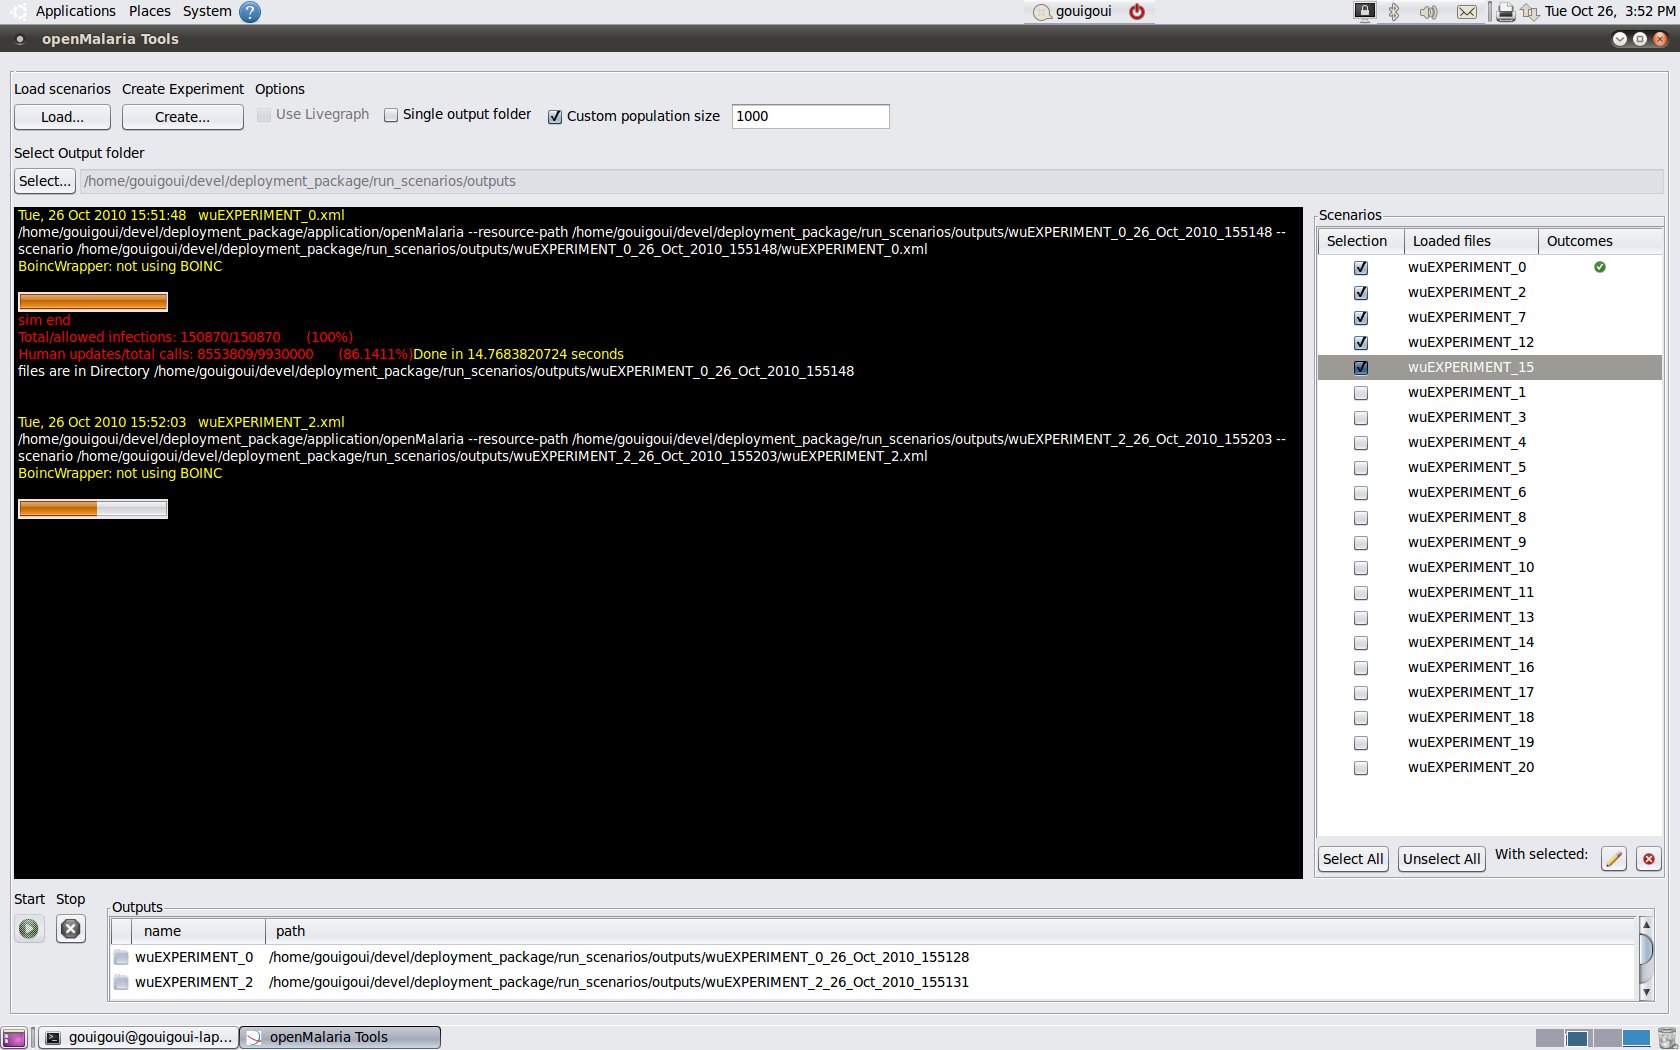Open the volume tray icon

point(1429,12)
